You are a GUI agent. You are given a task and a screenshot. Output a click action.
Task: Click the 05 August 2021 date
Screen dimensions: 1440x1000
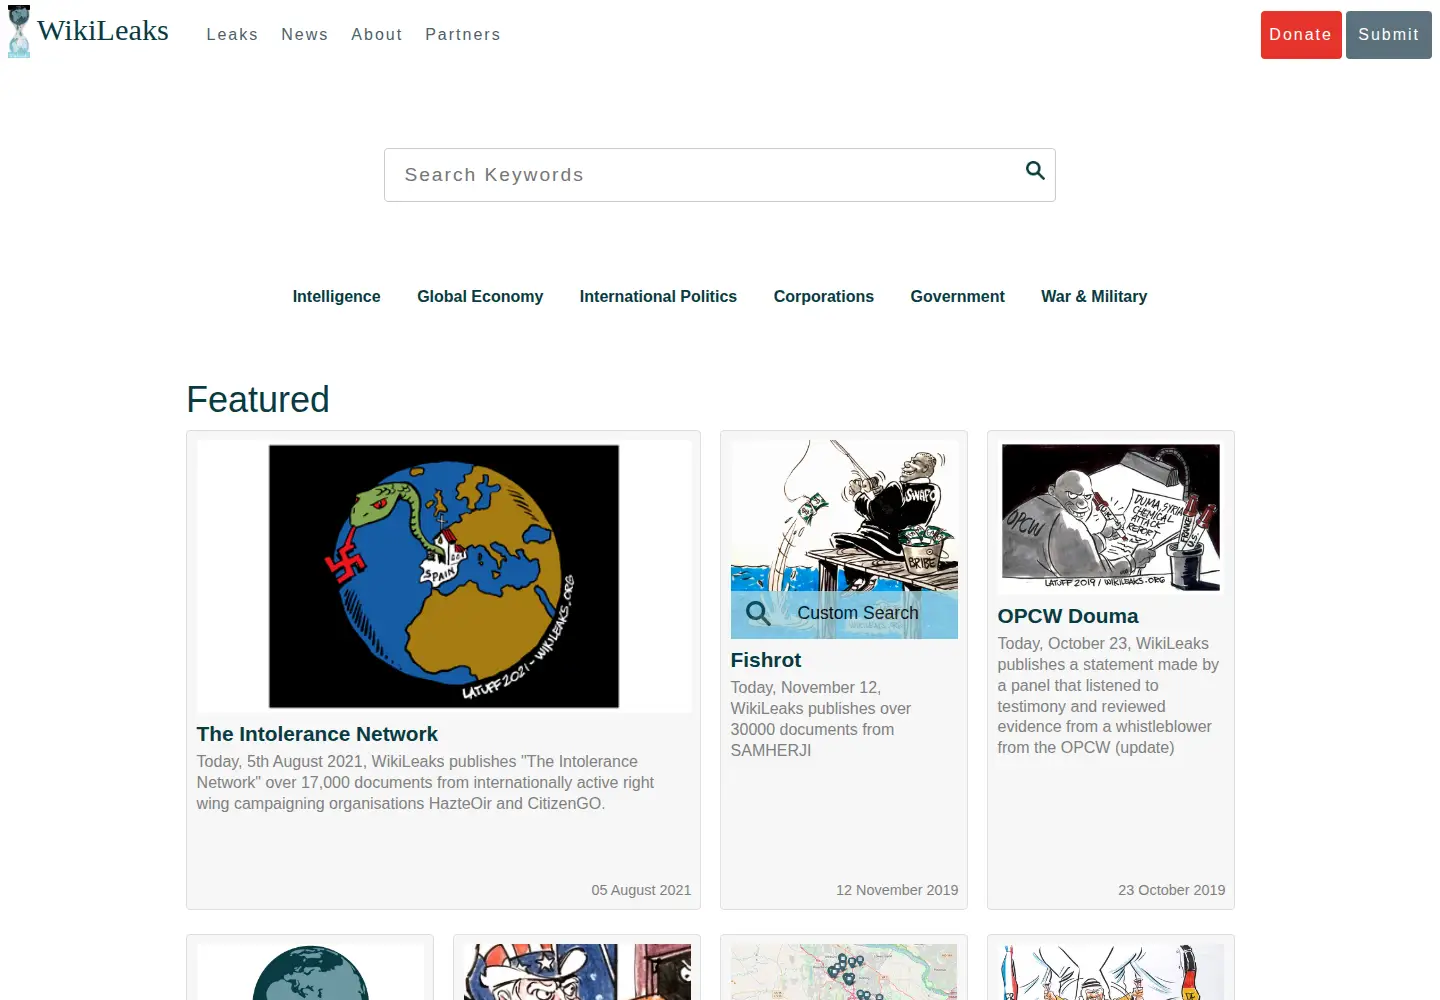click(x=641, y=890)
